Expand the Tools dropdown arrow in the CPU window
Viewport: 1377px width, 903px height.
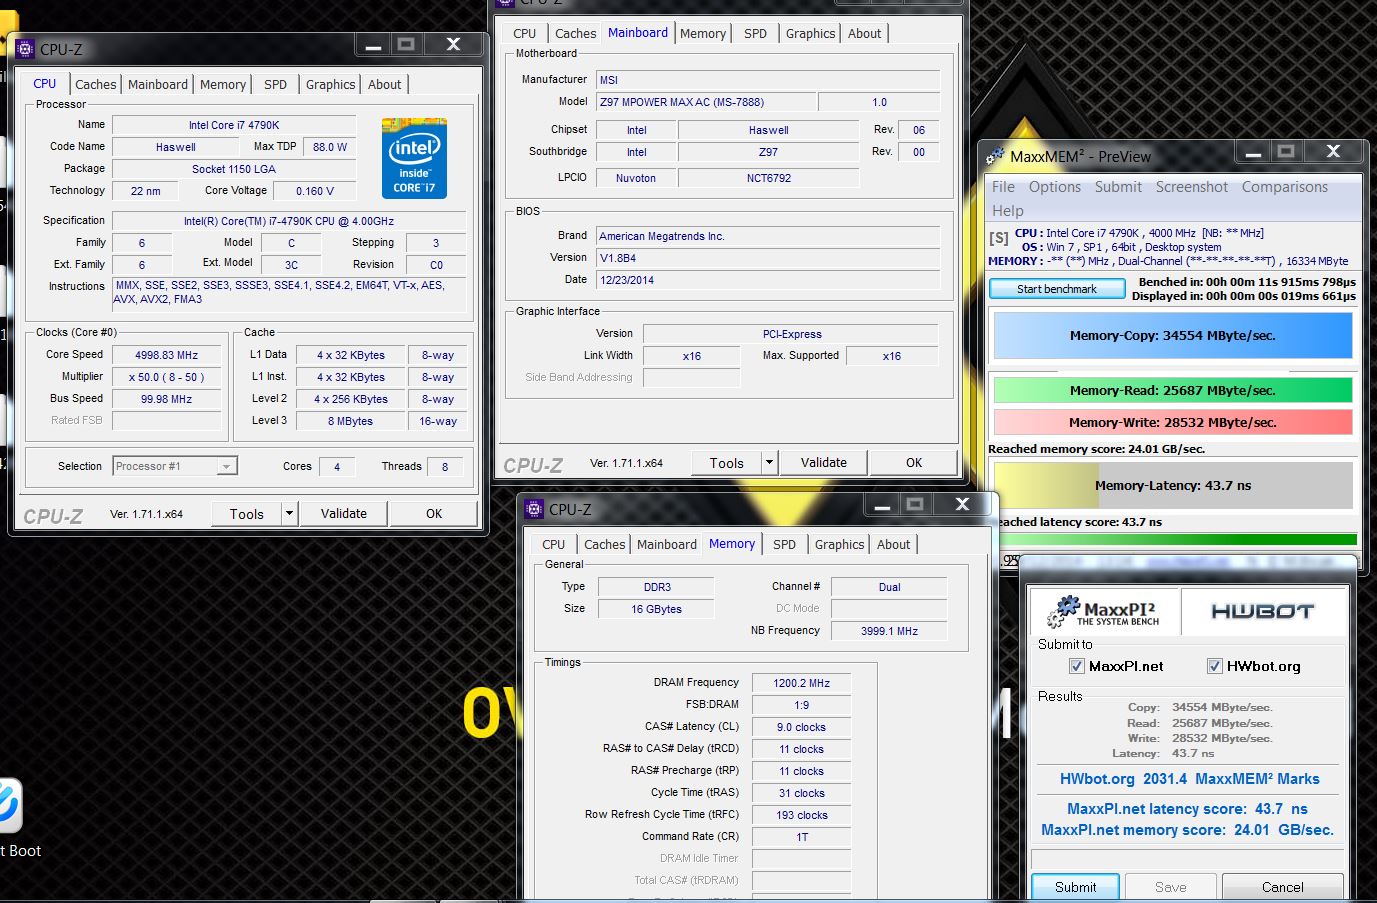(x=289, y=513)
